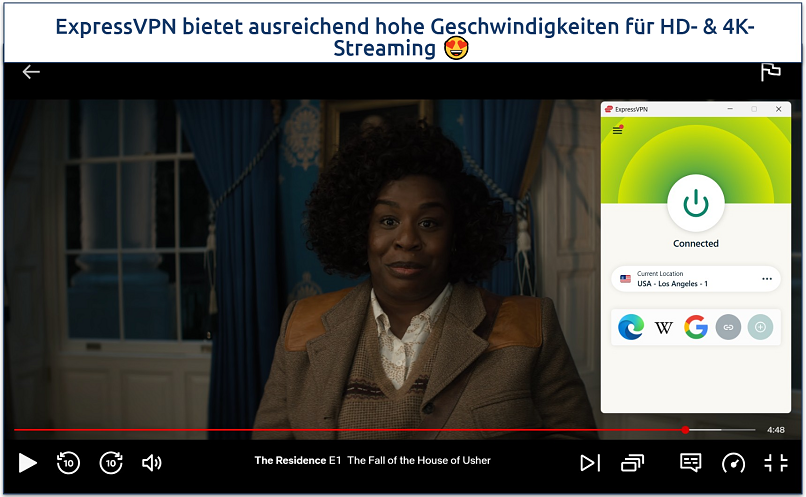The height and width of the screenshot is (497, 806).
Task: Skip to next episode
Action: [590, 462]
